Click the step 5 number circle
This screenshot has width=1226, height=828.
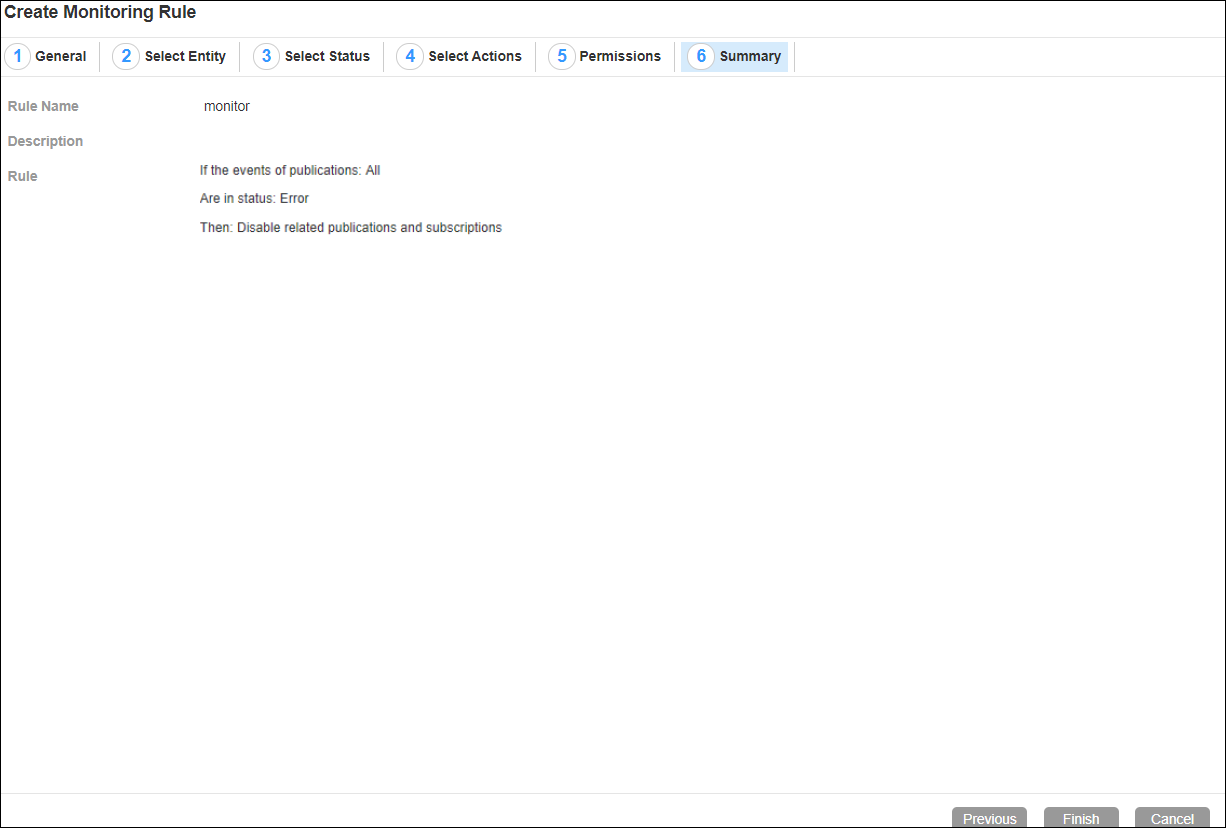(562, 57)
